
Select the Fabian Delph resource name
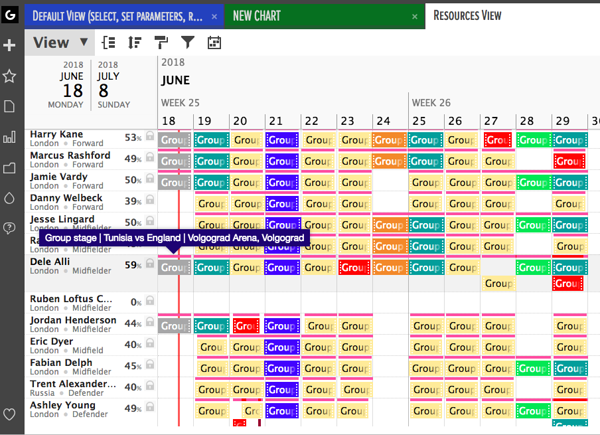tap(61, 362)
